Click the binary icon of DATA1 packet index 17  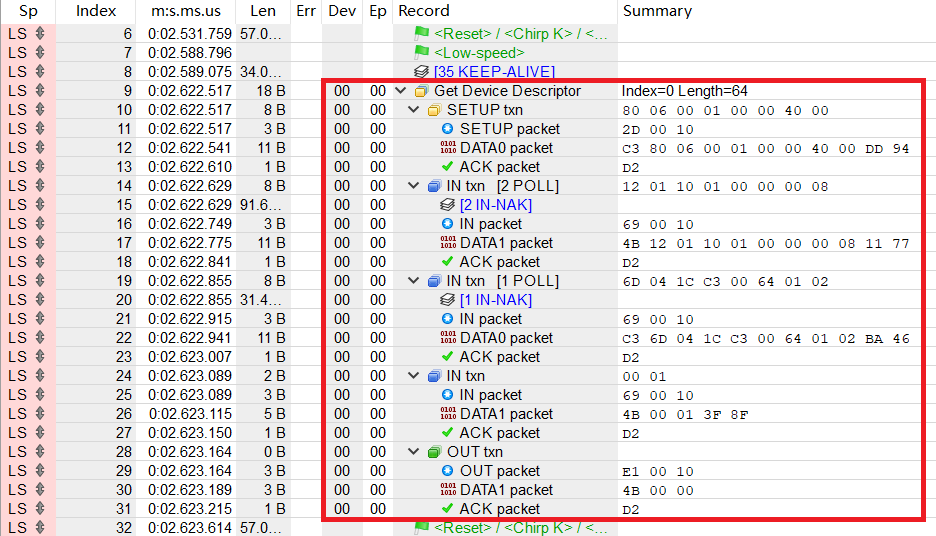pos(448,242)
